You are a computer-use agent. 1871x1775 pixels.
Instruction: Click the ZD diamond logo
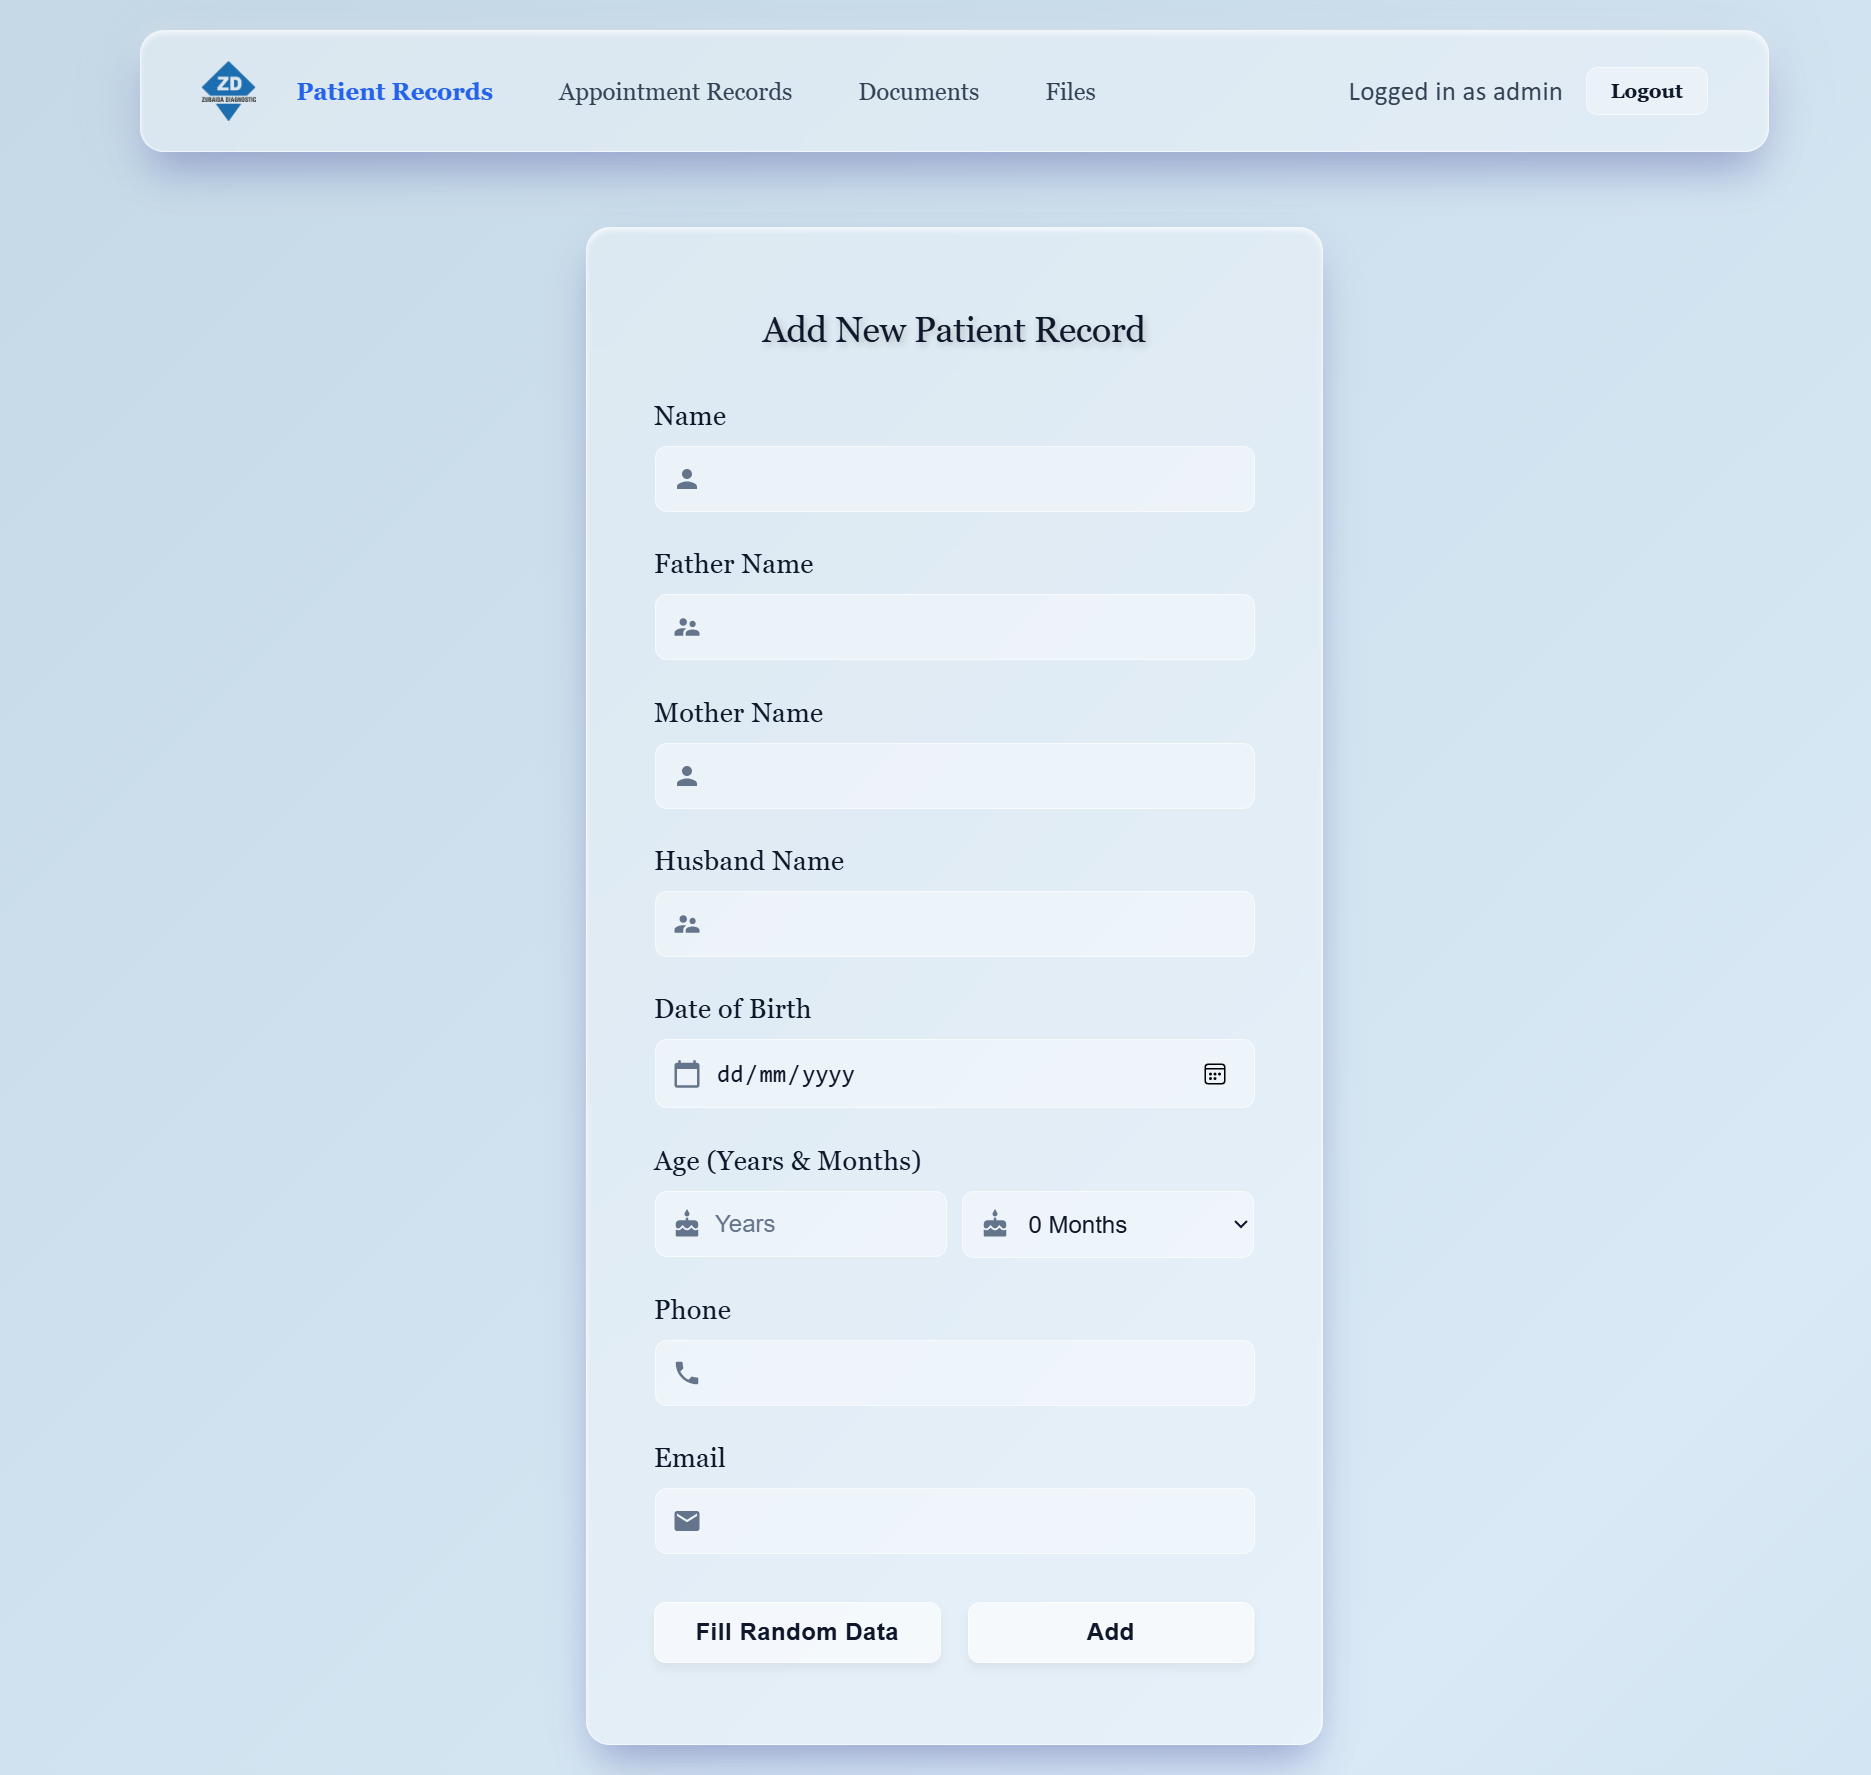[x=229, y=91]
